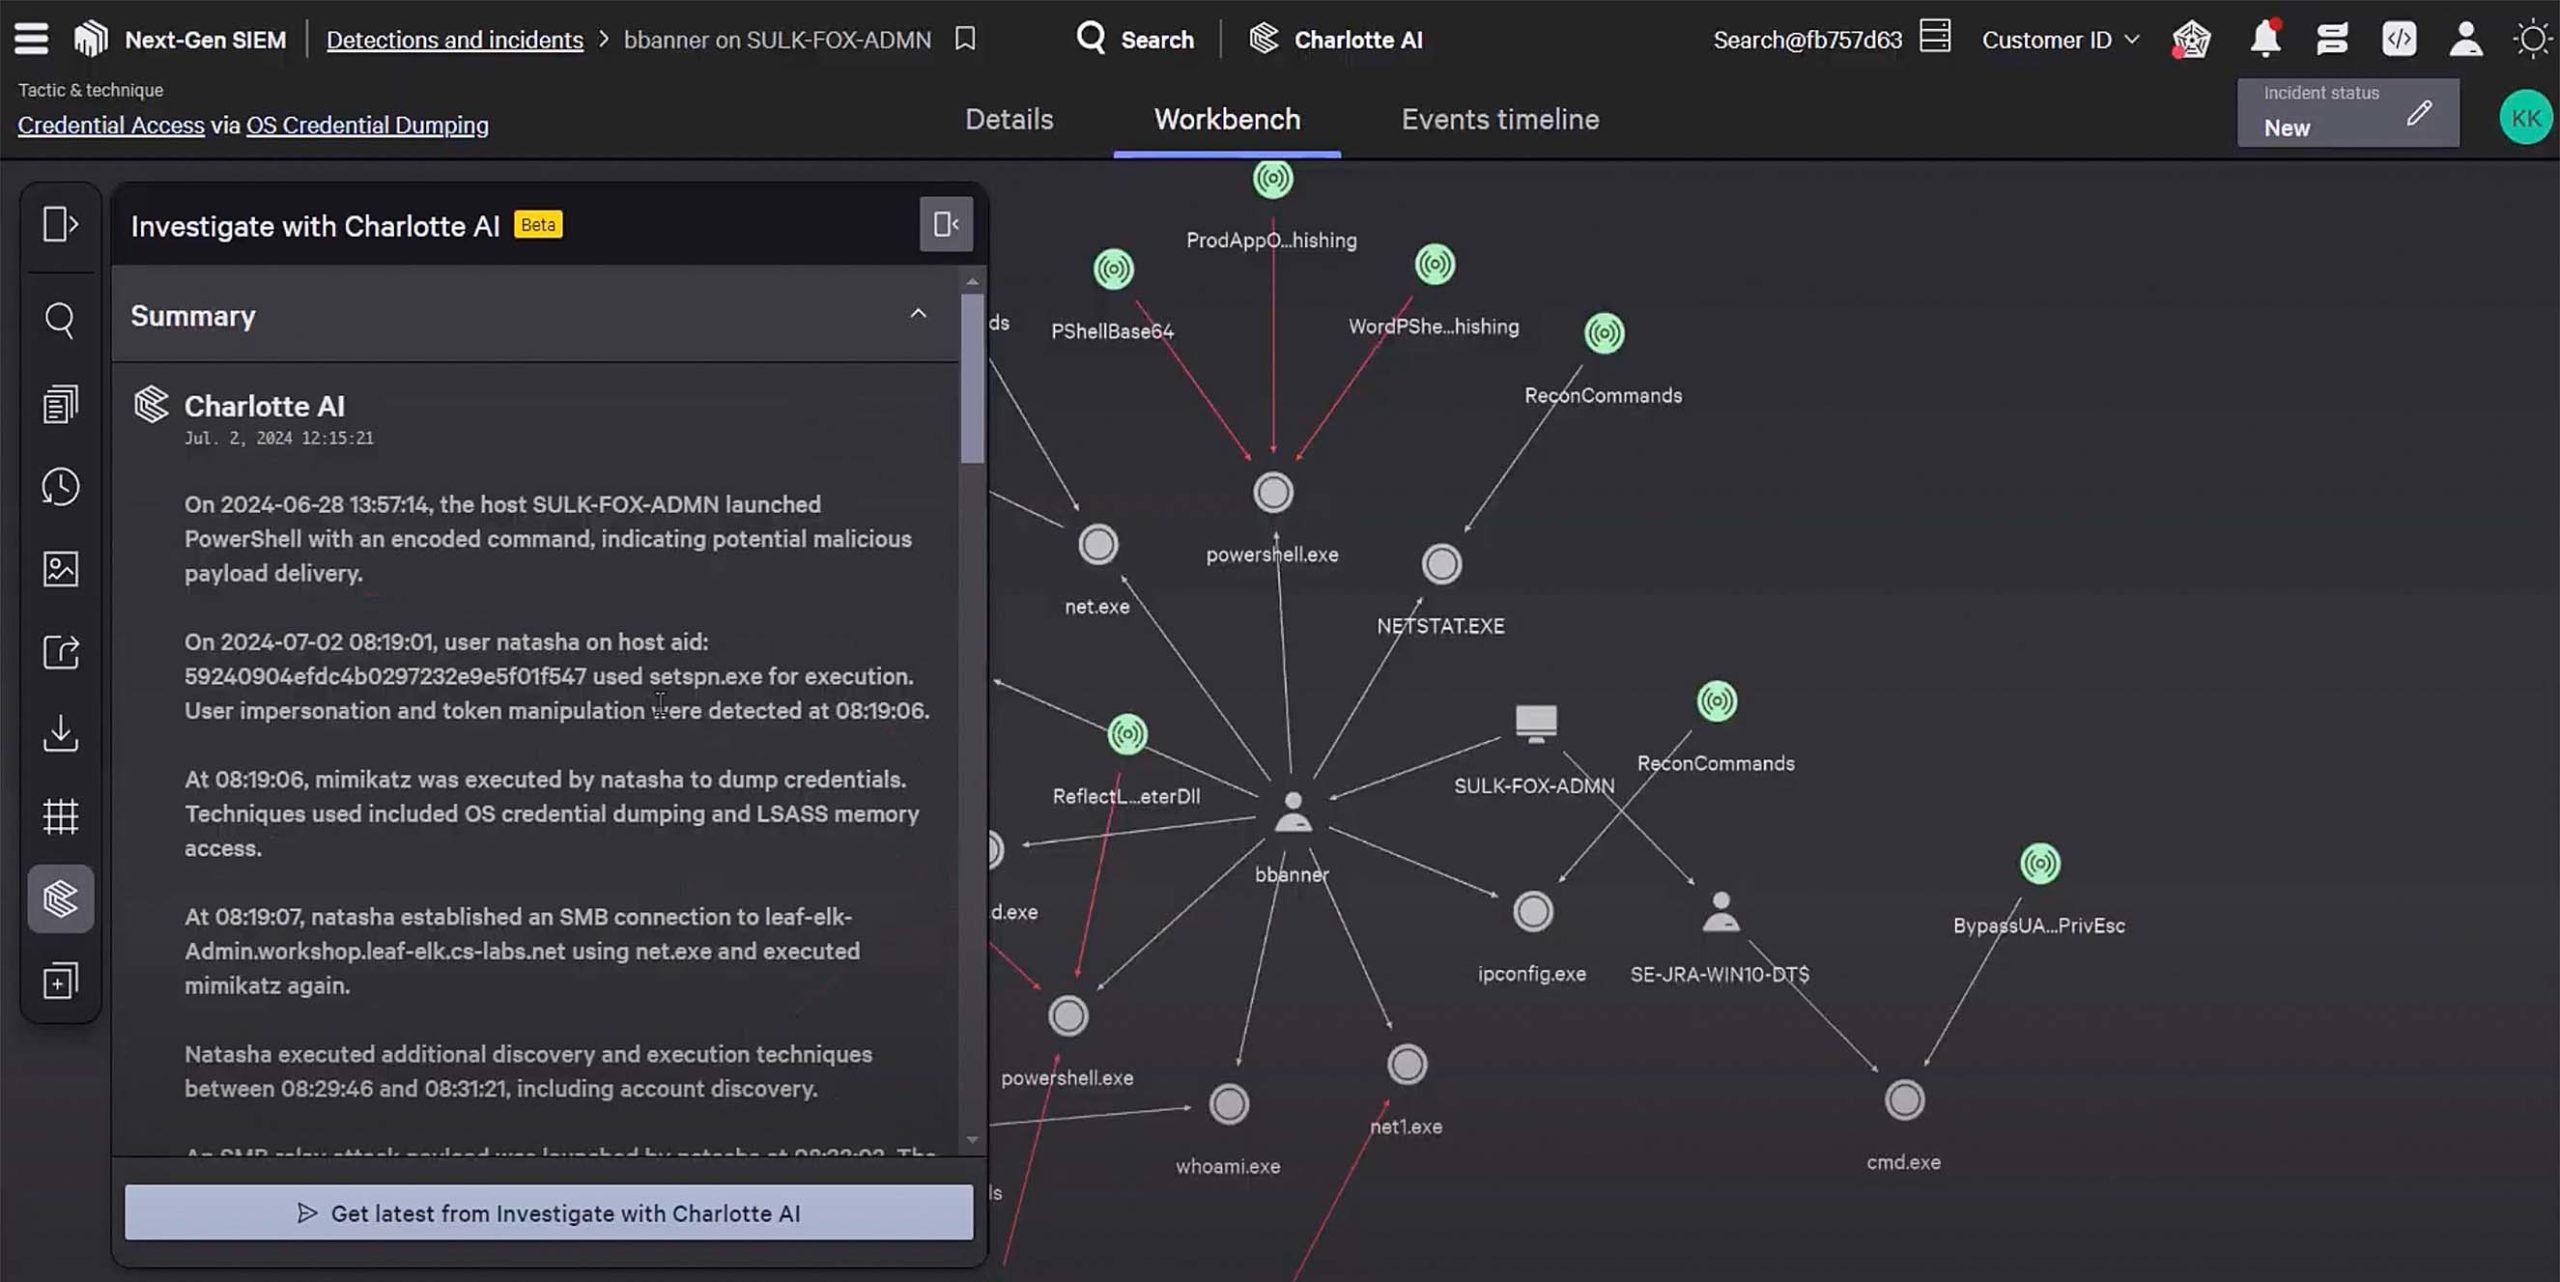
Task: Click the 'Jul. 2, 2024 12:15:21' timestamp
Action: click(x=279, y=438)
